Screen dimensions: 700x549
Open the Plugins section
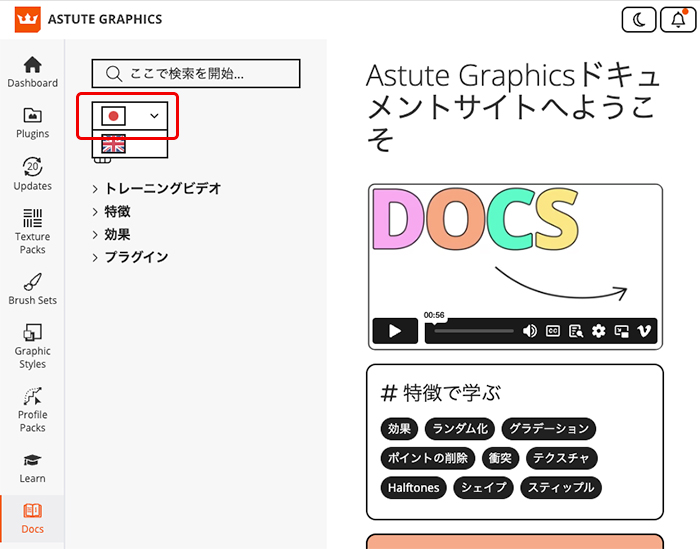tap(33, 123)
